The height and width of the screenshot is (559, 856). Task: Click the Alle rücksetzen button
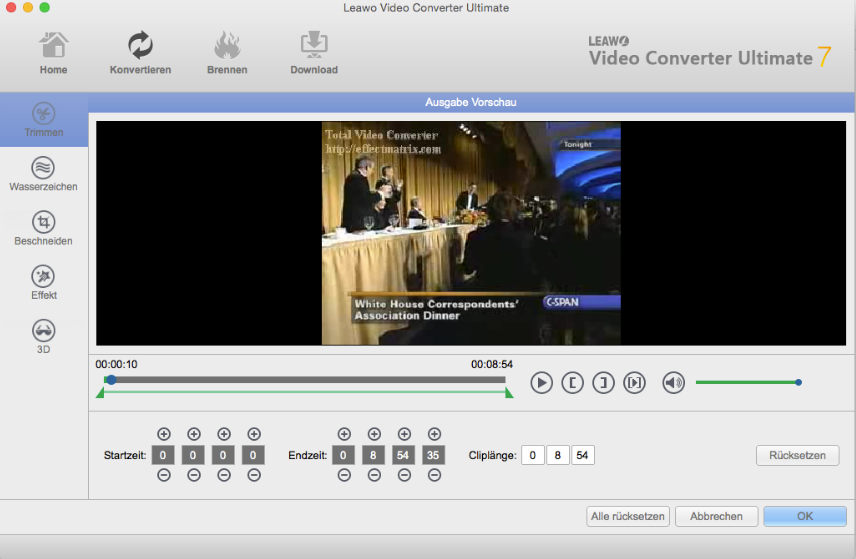pos(627,516)
